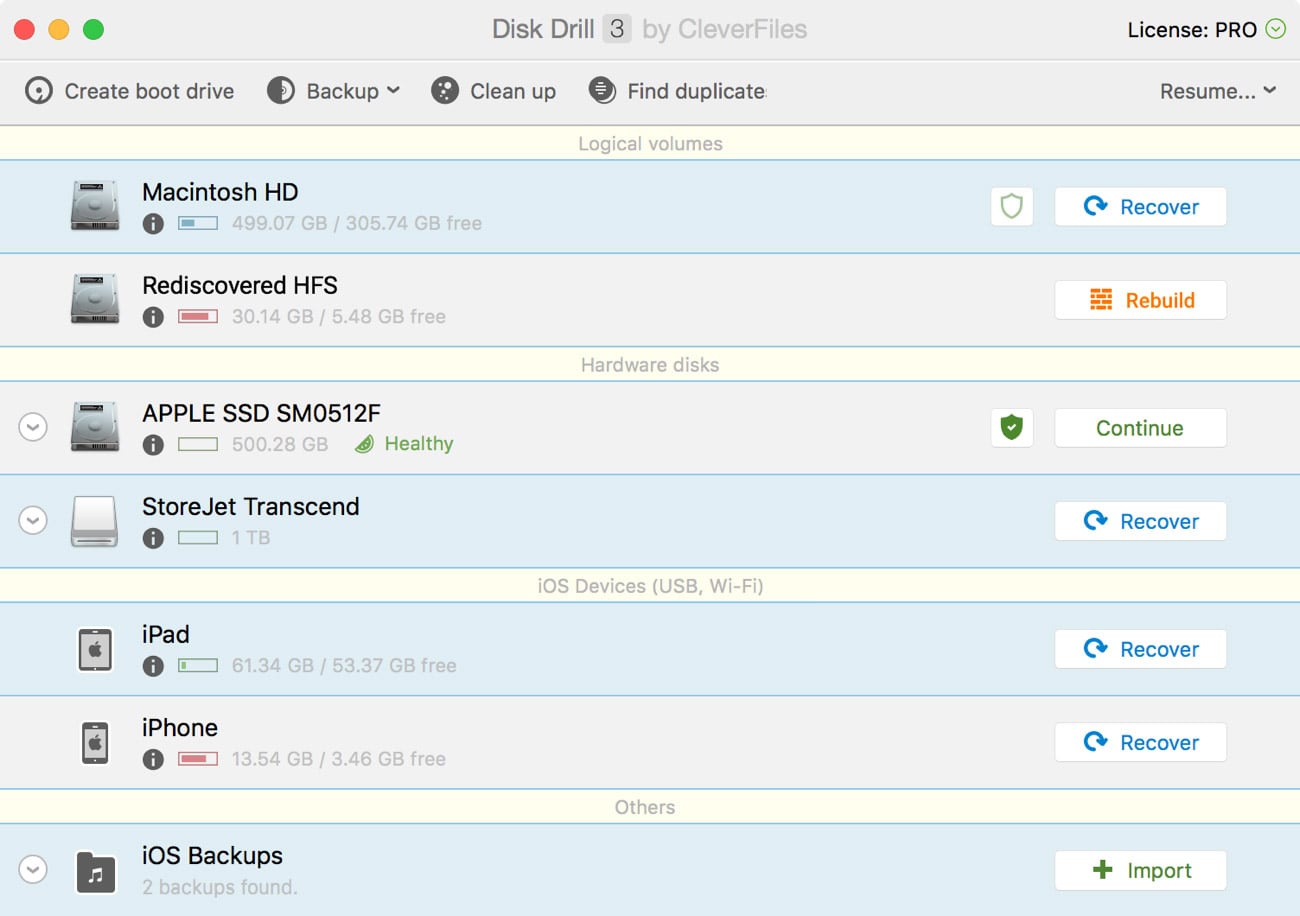
Task: Expand the iOS Backups list
Action: pos(33,870)
